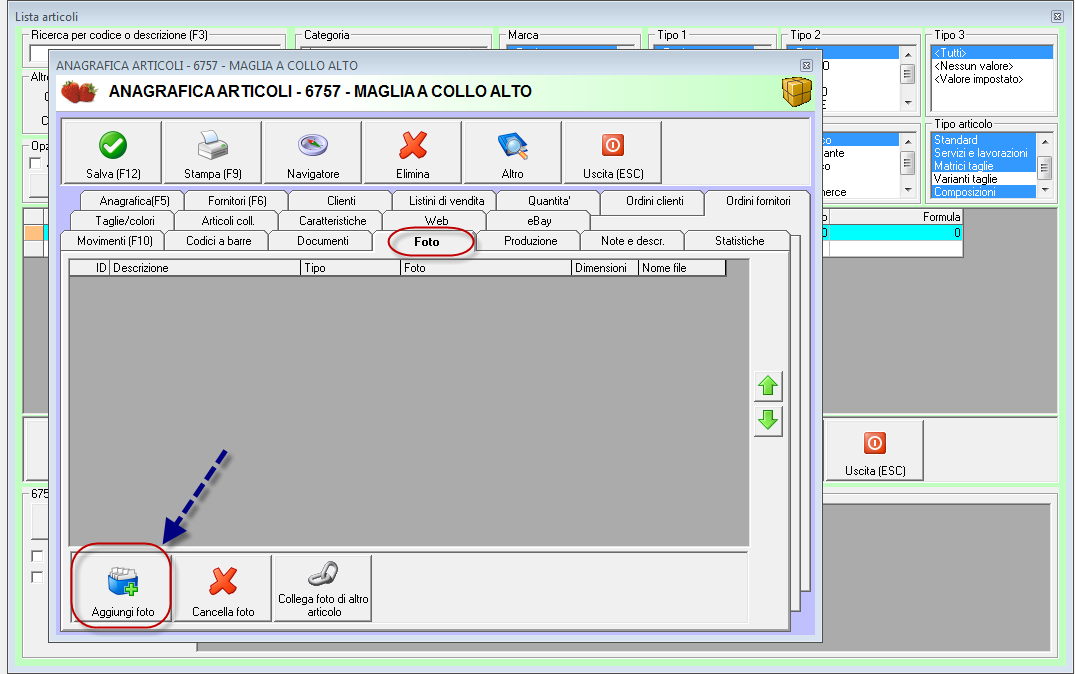Switch to the Note e descr. tab
This screenshot has height=674, width=1075.
[x=633, y=241]
